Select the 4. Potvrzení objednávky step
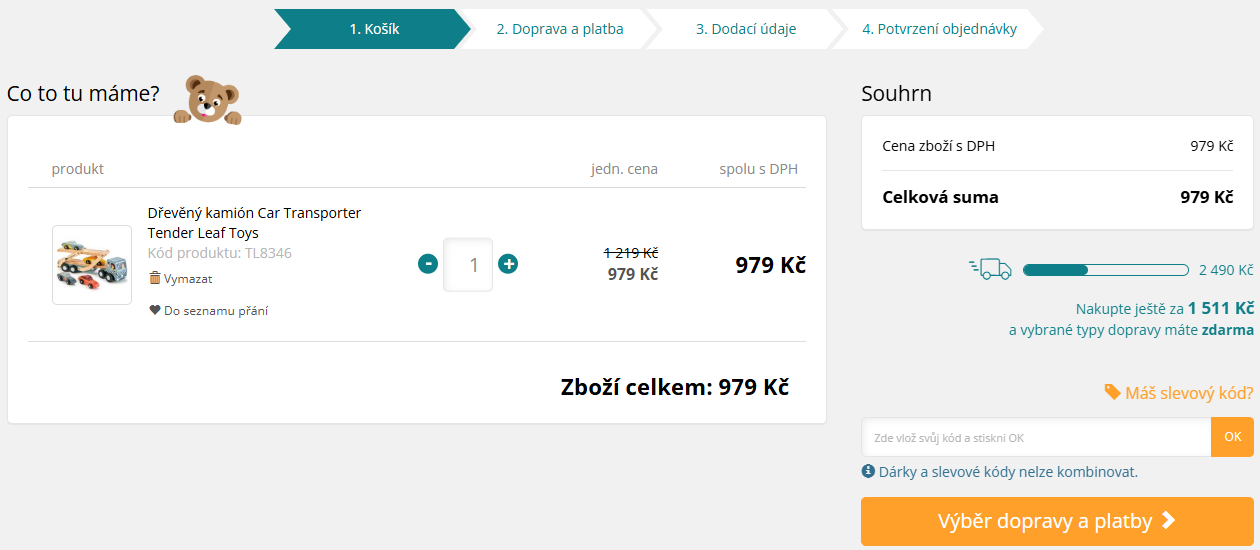Image resolution: width=1260 pixels, height=550 pixels. click(939, 29)
